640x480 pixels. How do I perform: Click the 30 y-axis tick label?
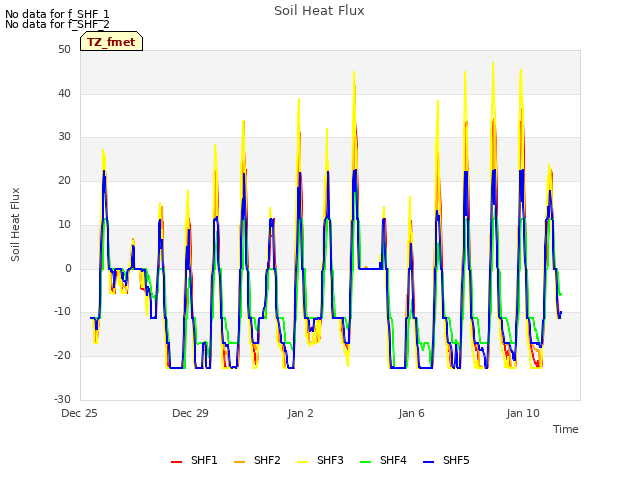tap(64, 137)
